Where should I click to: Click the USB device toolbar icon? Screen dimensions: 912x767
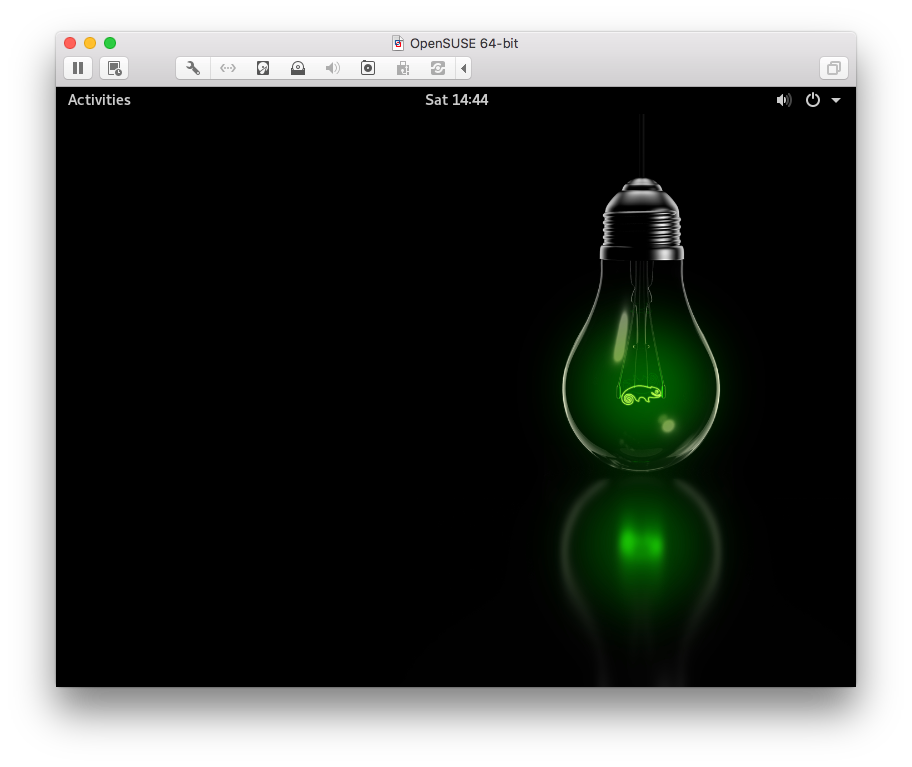402,68
